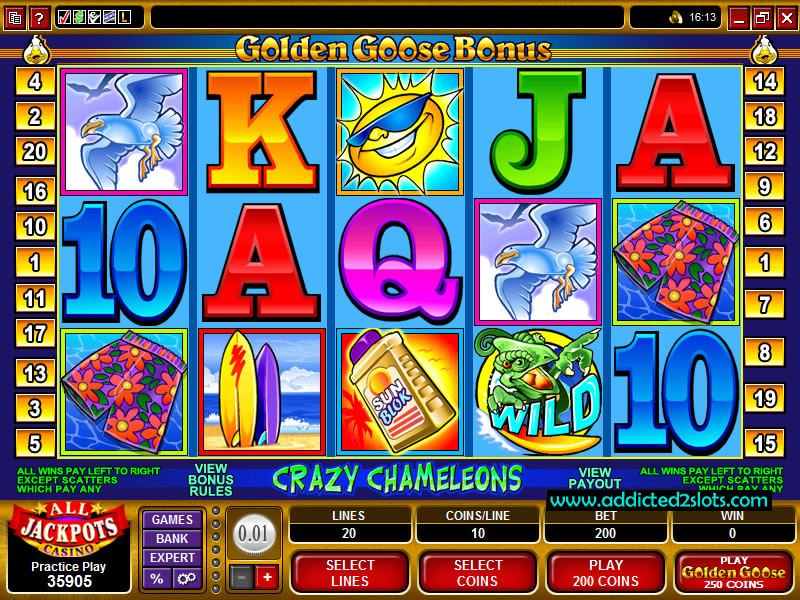Open the Games menu

[172, 519]
